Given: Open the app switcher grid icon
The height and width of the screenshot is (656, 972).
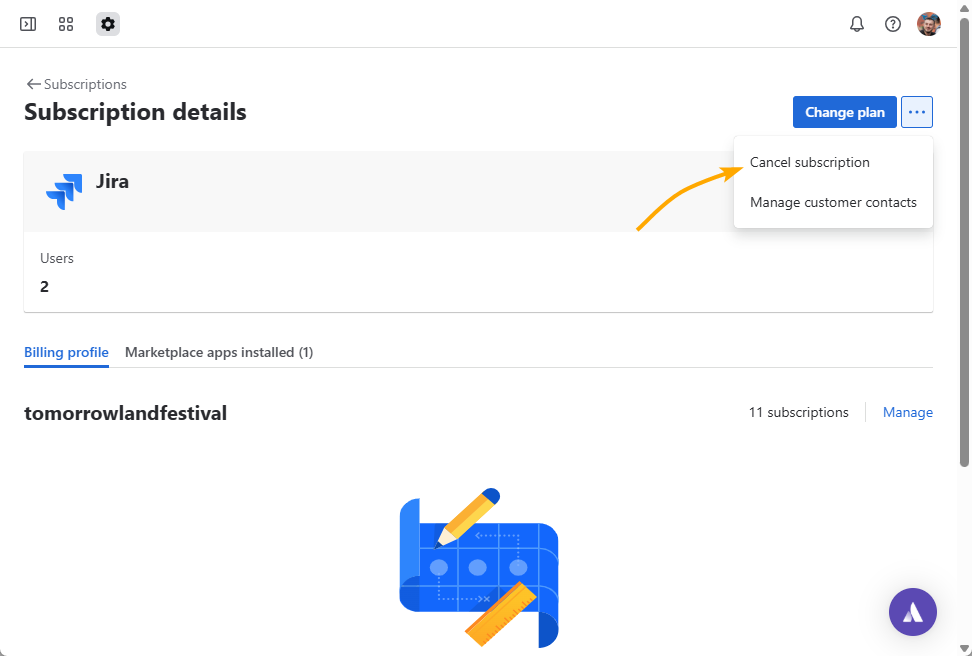Looking at the screenshot, I should point(66,24).
